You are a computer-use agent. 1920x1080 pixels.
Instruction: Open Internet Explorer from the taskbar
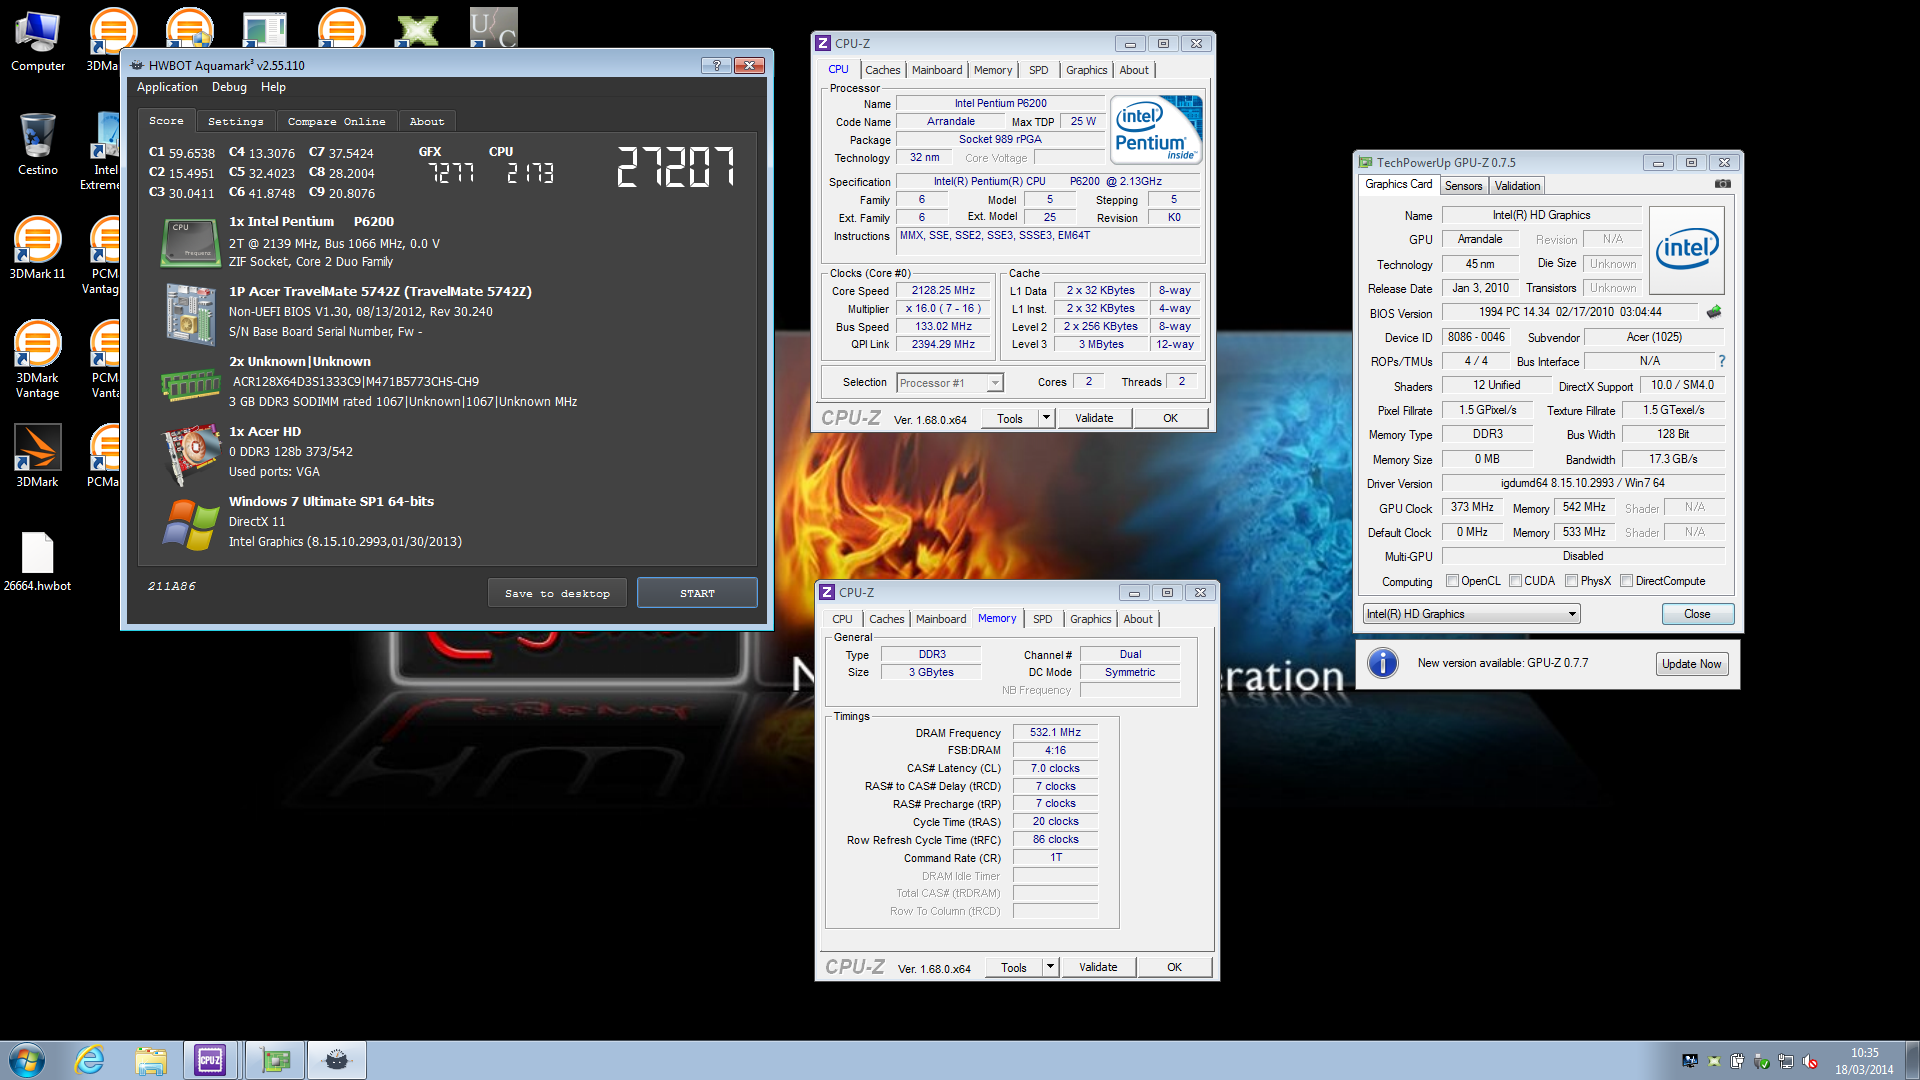point(90,1060)
